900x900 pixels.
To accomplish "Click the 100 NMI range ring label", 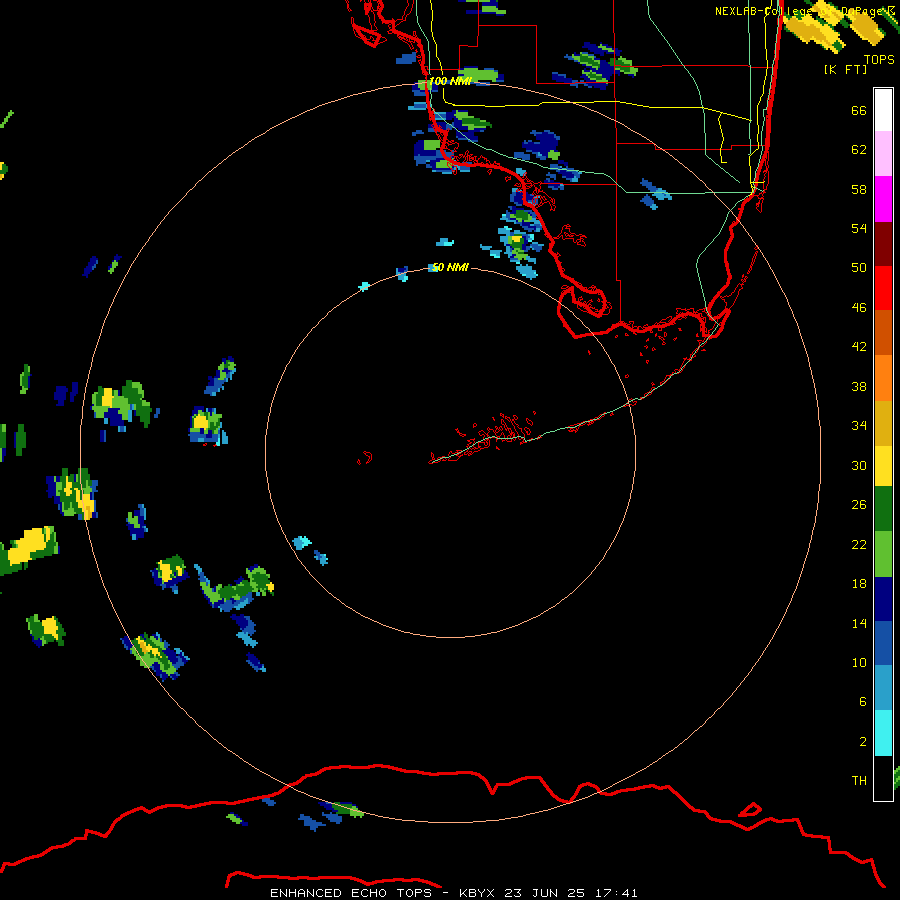I will click(450, 81).
